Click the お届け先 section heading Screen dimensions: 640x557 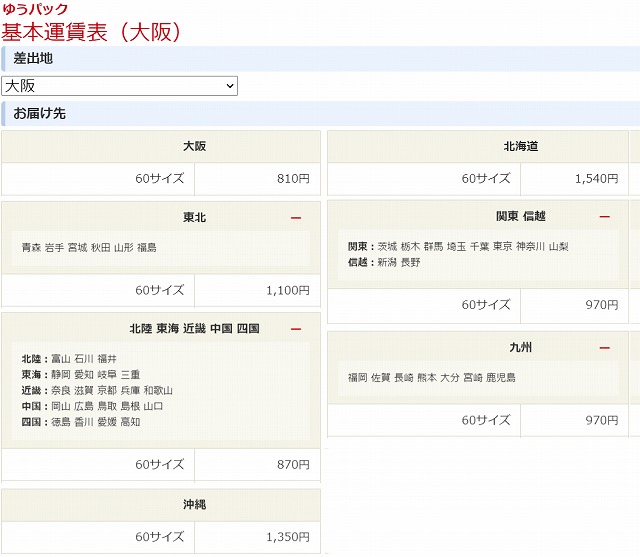(39, 113)
